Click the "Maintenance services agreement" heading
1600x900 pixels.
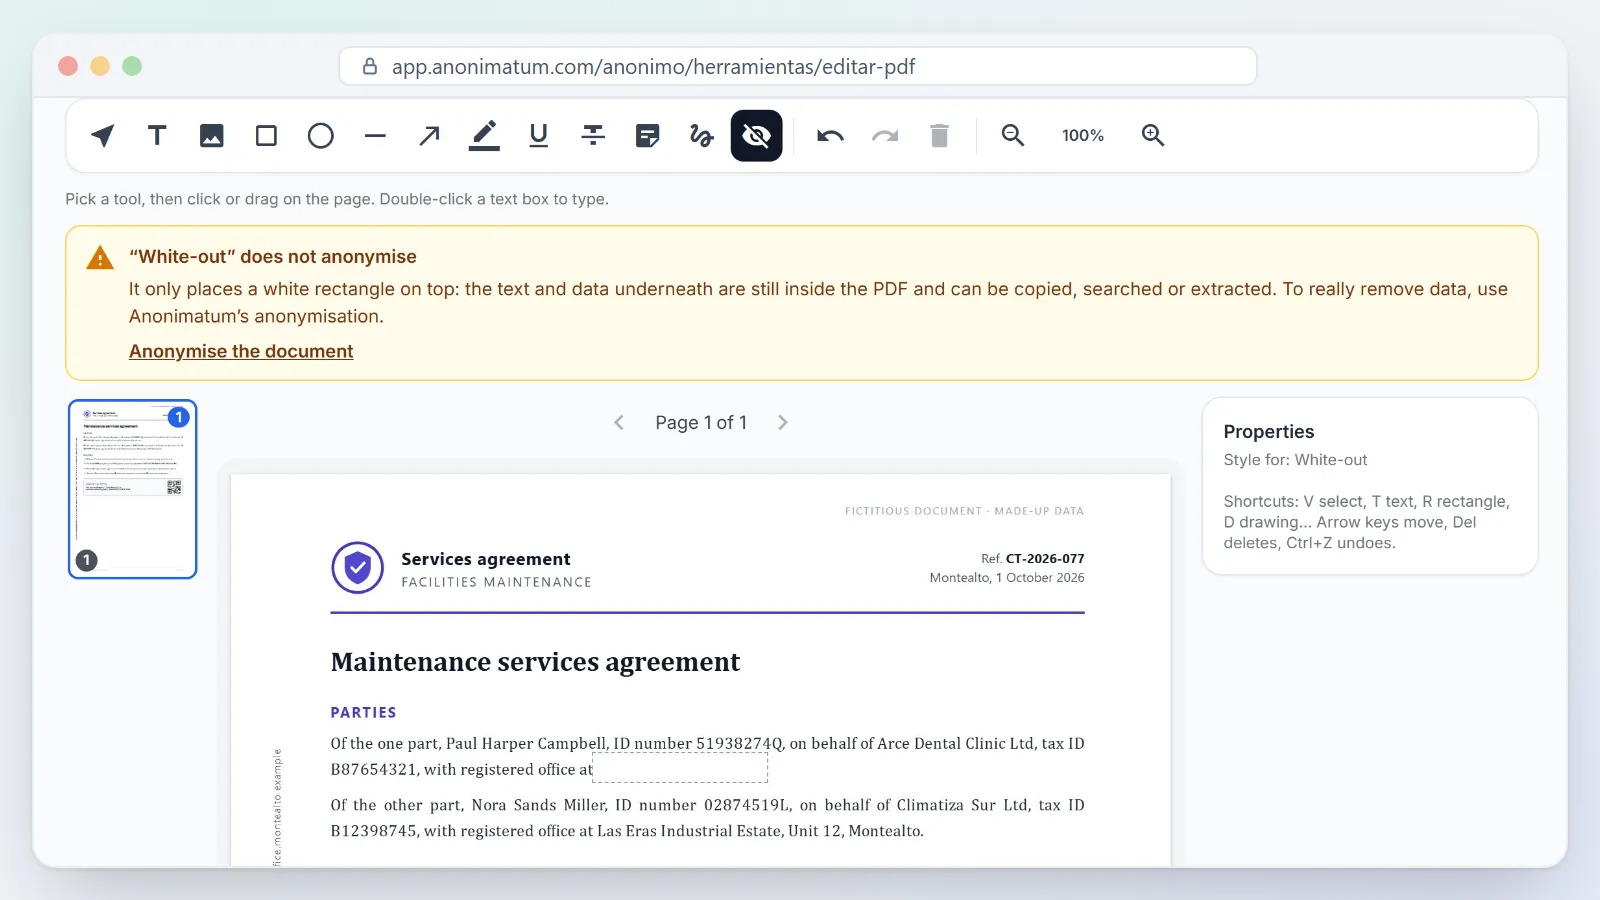[x=535, y=662]
